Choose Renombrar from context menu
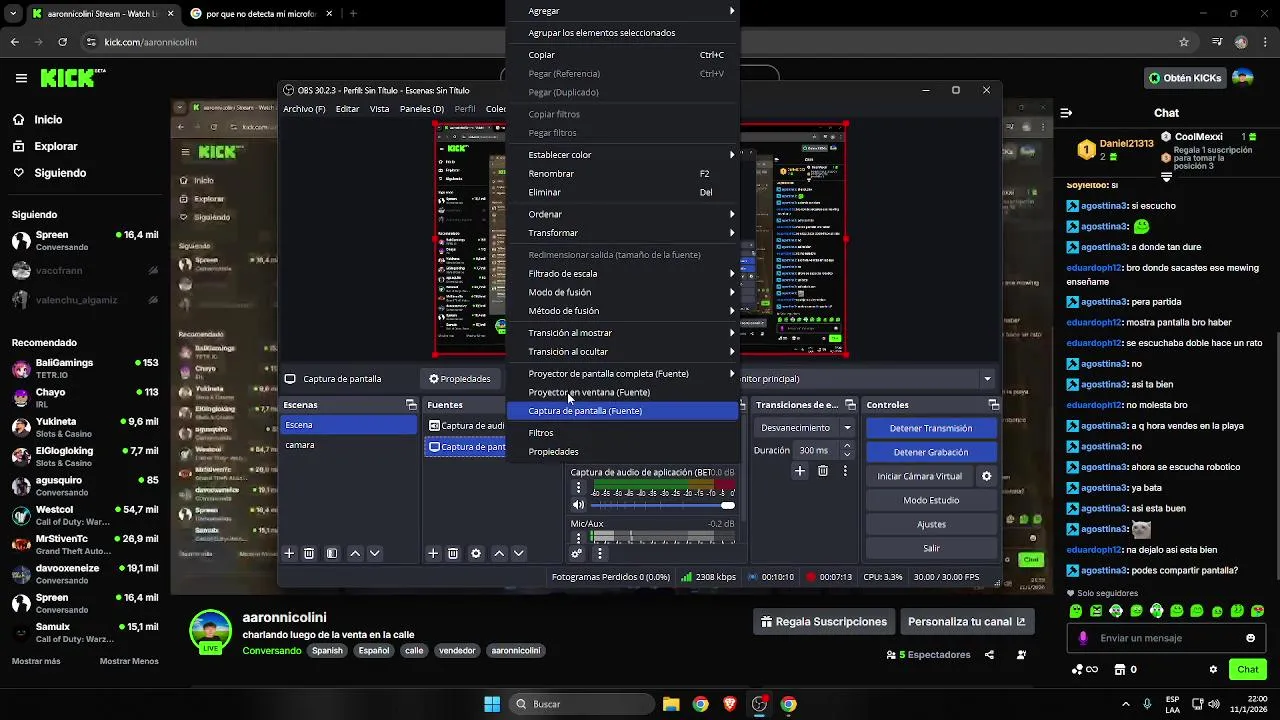 point(623,174)
